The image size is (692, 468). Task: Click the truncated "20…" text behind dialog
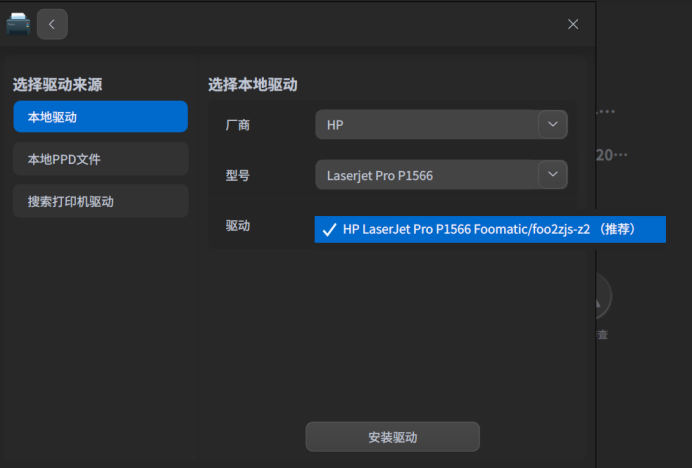coord(611,155)
